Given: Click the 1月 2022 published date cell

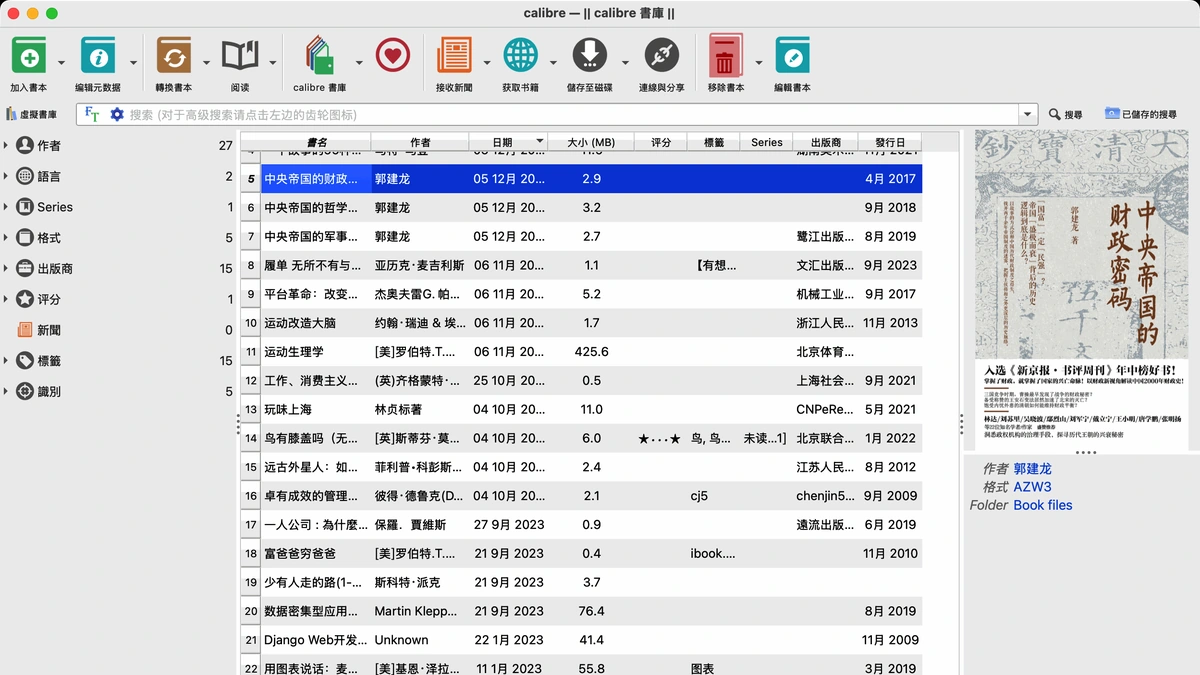Looking at the screenshot, I should (890, 438).
